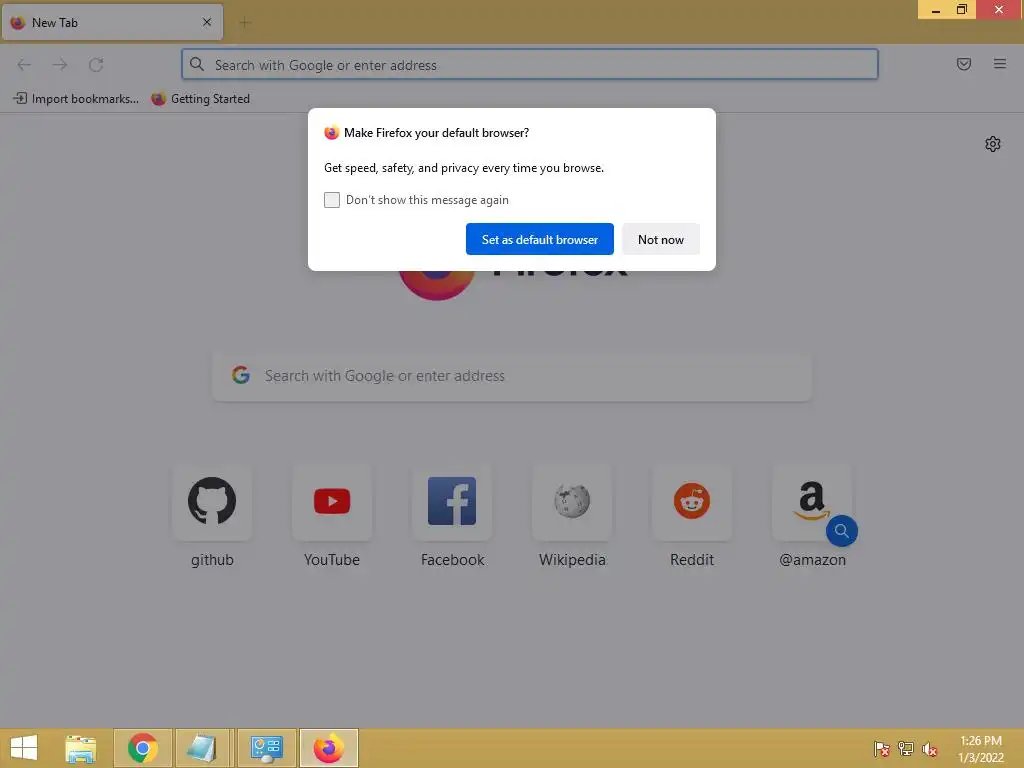Viewport: 1024px width, 768px height.
Task: Select the New Tab tab
Action: 112,22
